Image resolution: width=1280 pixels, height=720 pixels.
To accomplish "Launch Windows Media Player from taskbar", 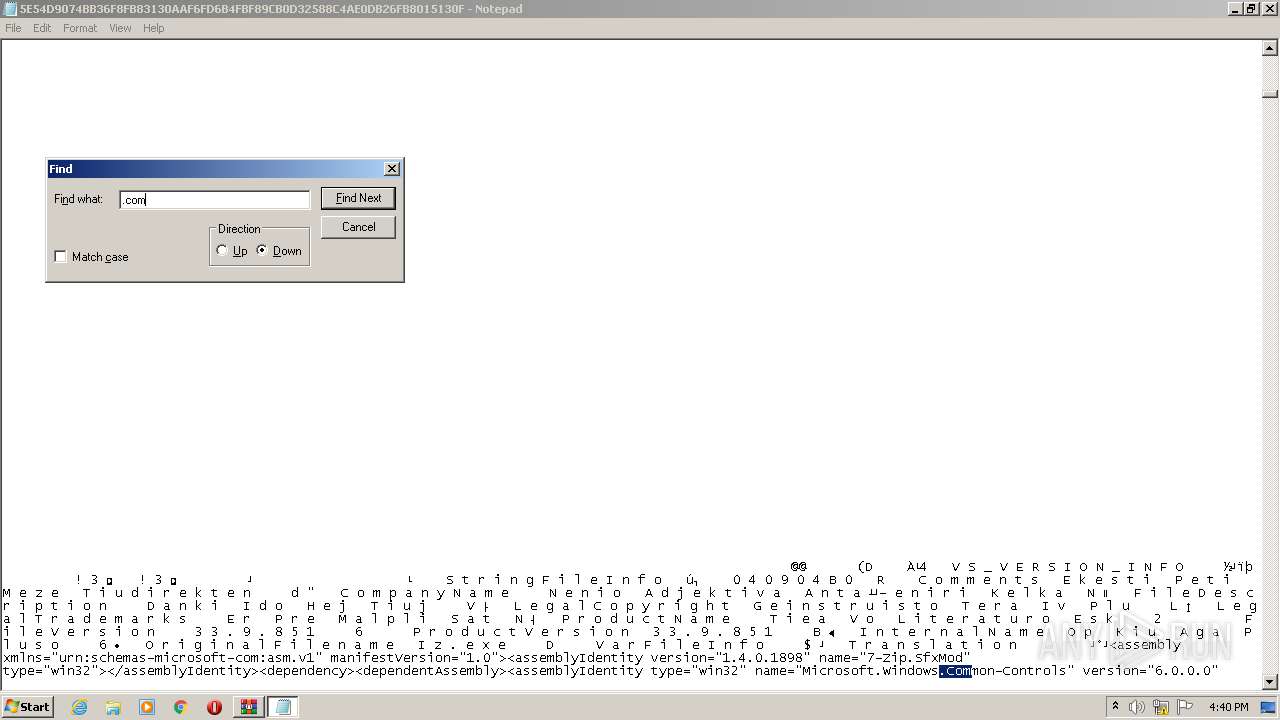I will (147, 707).
